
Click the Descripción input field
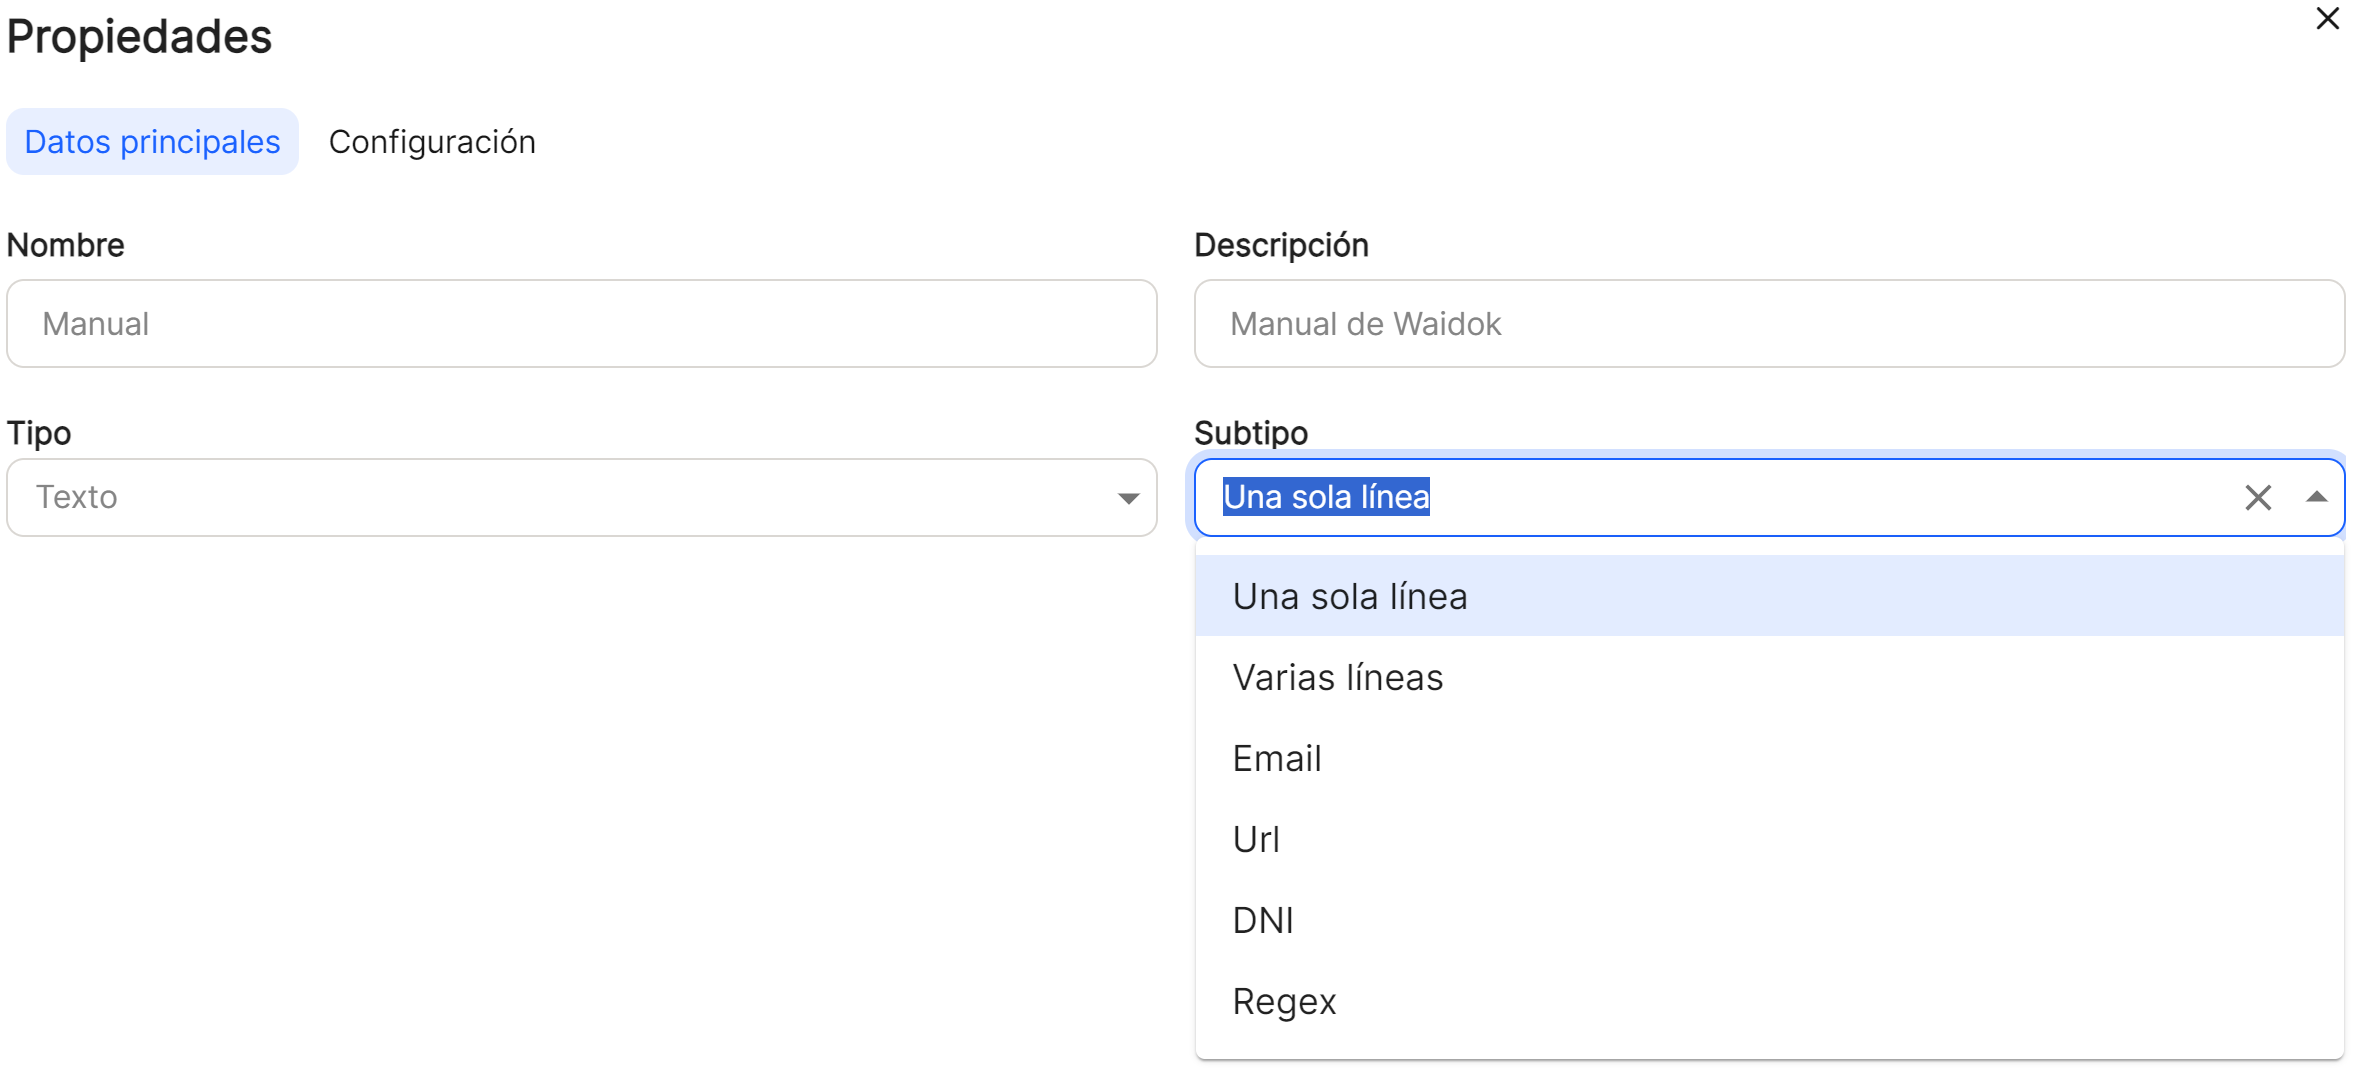[x=1769, y=324]
